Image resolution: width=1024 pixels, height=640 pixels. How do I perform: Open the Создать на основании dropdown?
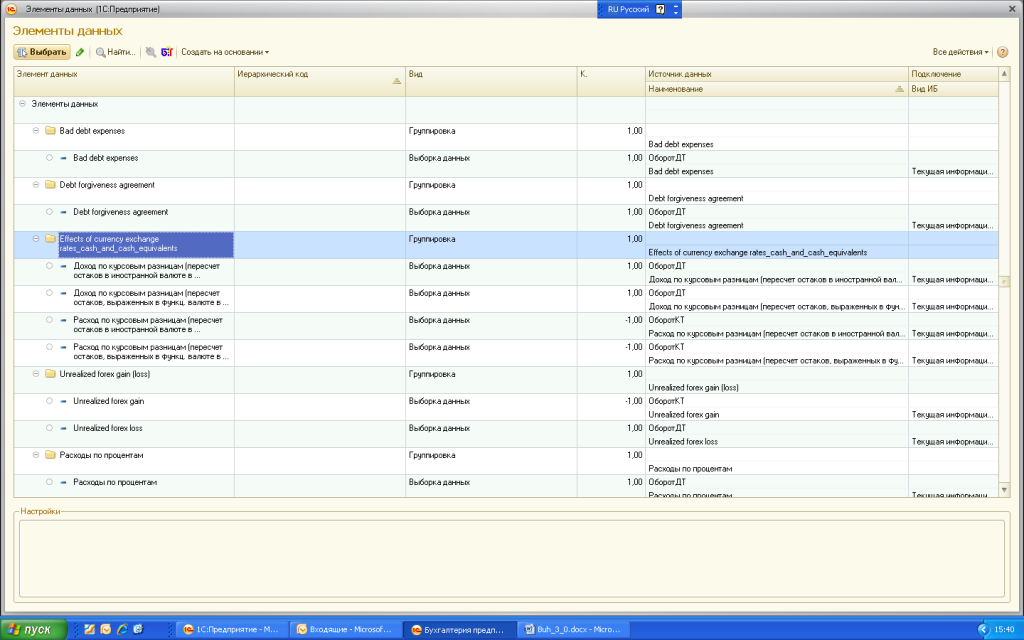pos(225,52)
